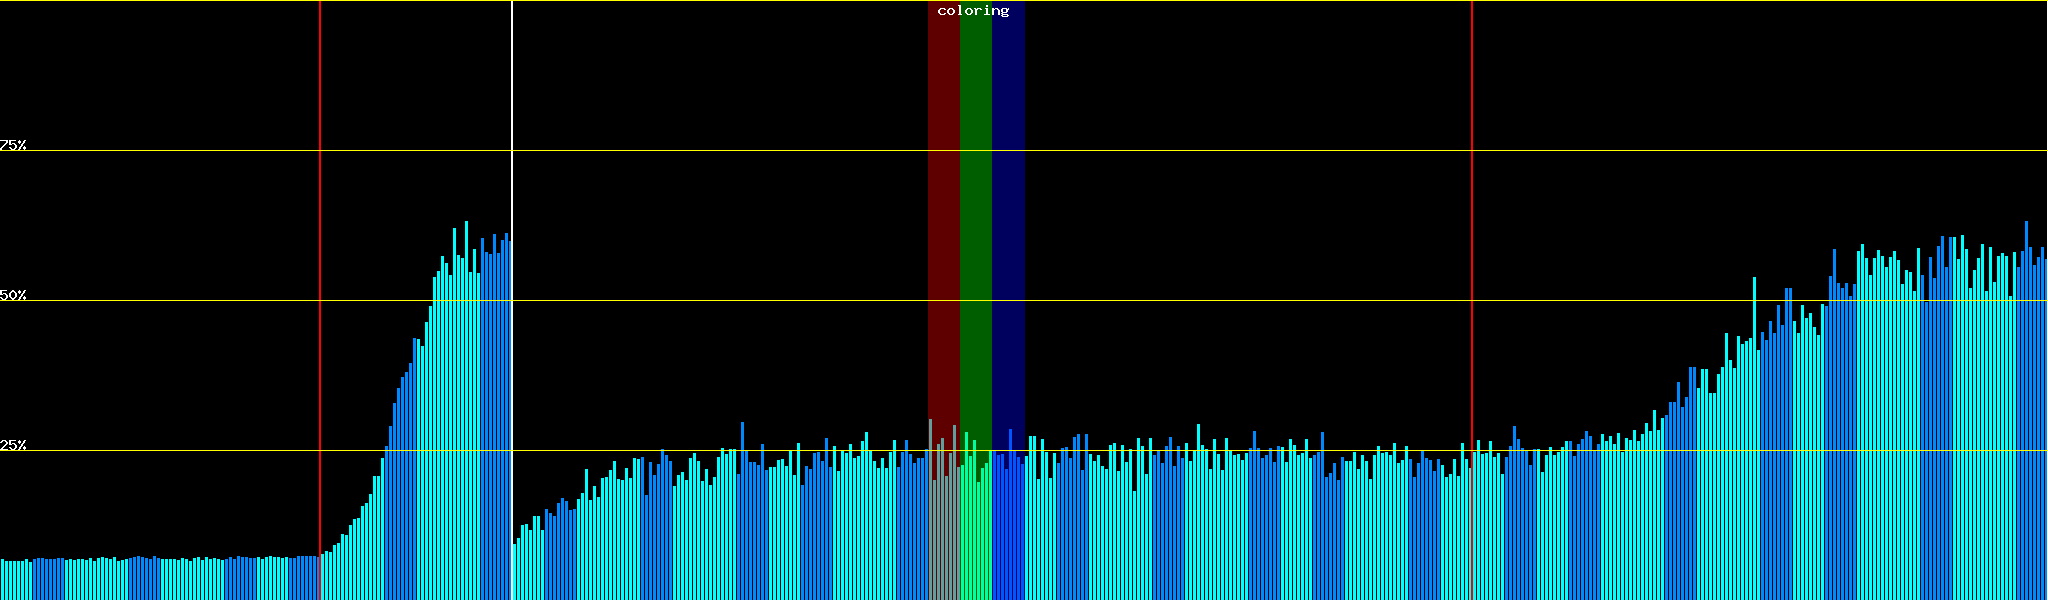This screenshot has width=2048, height=600.
Task: Click the "coloring" label at the top
Action: [x=973, y=11]
